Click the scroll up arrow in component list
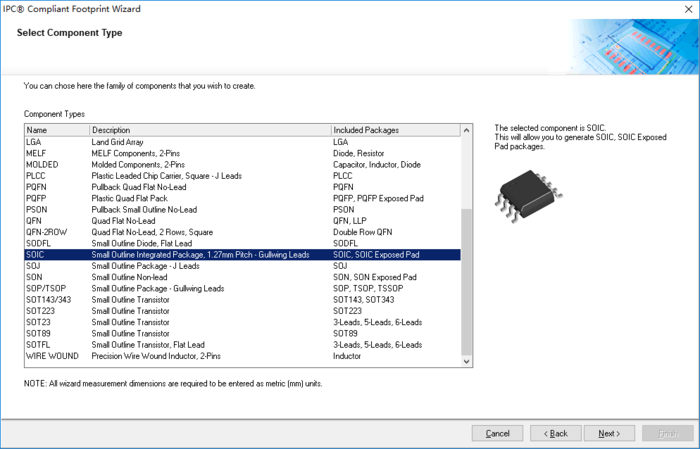The width and height of the screenshot is (700, 449). (x=467, y=130)
